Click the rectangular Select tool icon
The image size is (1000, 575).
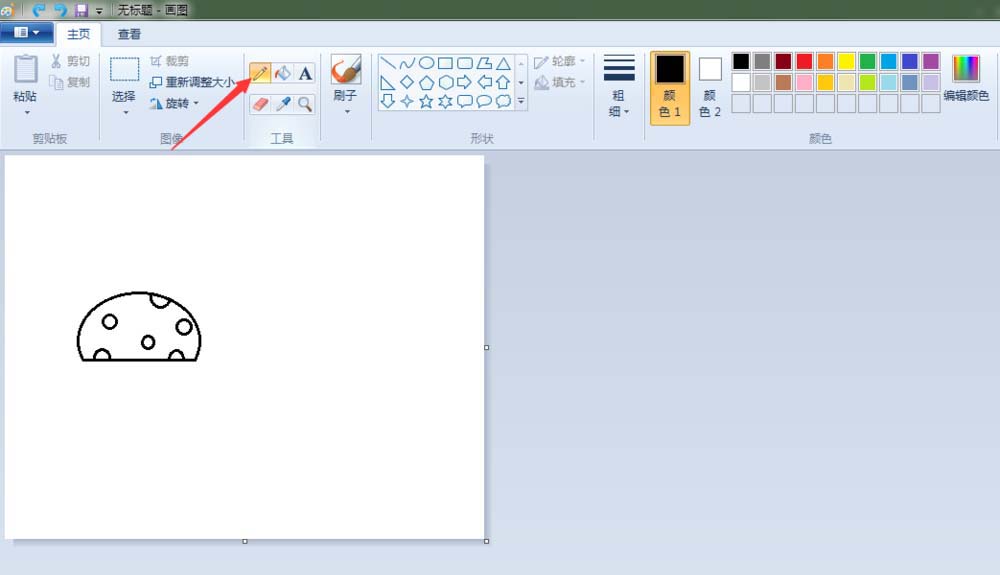pyautogui.click(x=124, y=69)
